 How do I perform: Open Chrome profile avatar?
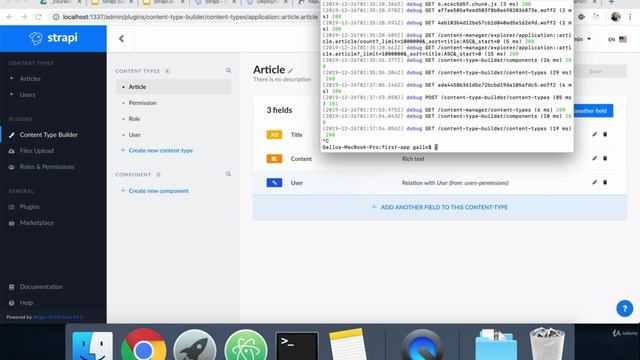pyautogui.click(x=616, y=17)
